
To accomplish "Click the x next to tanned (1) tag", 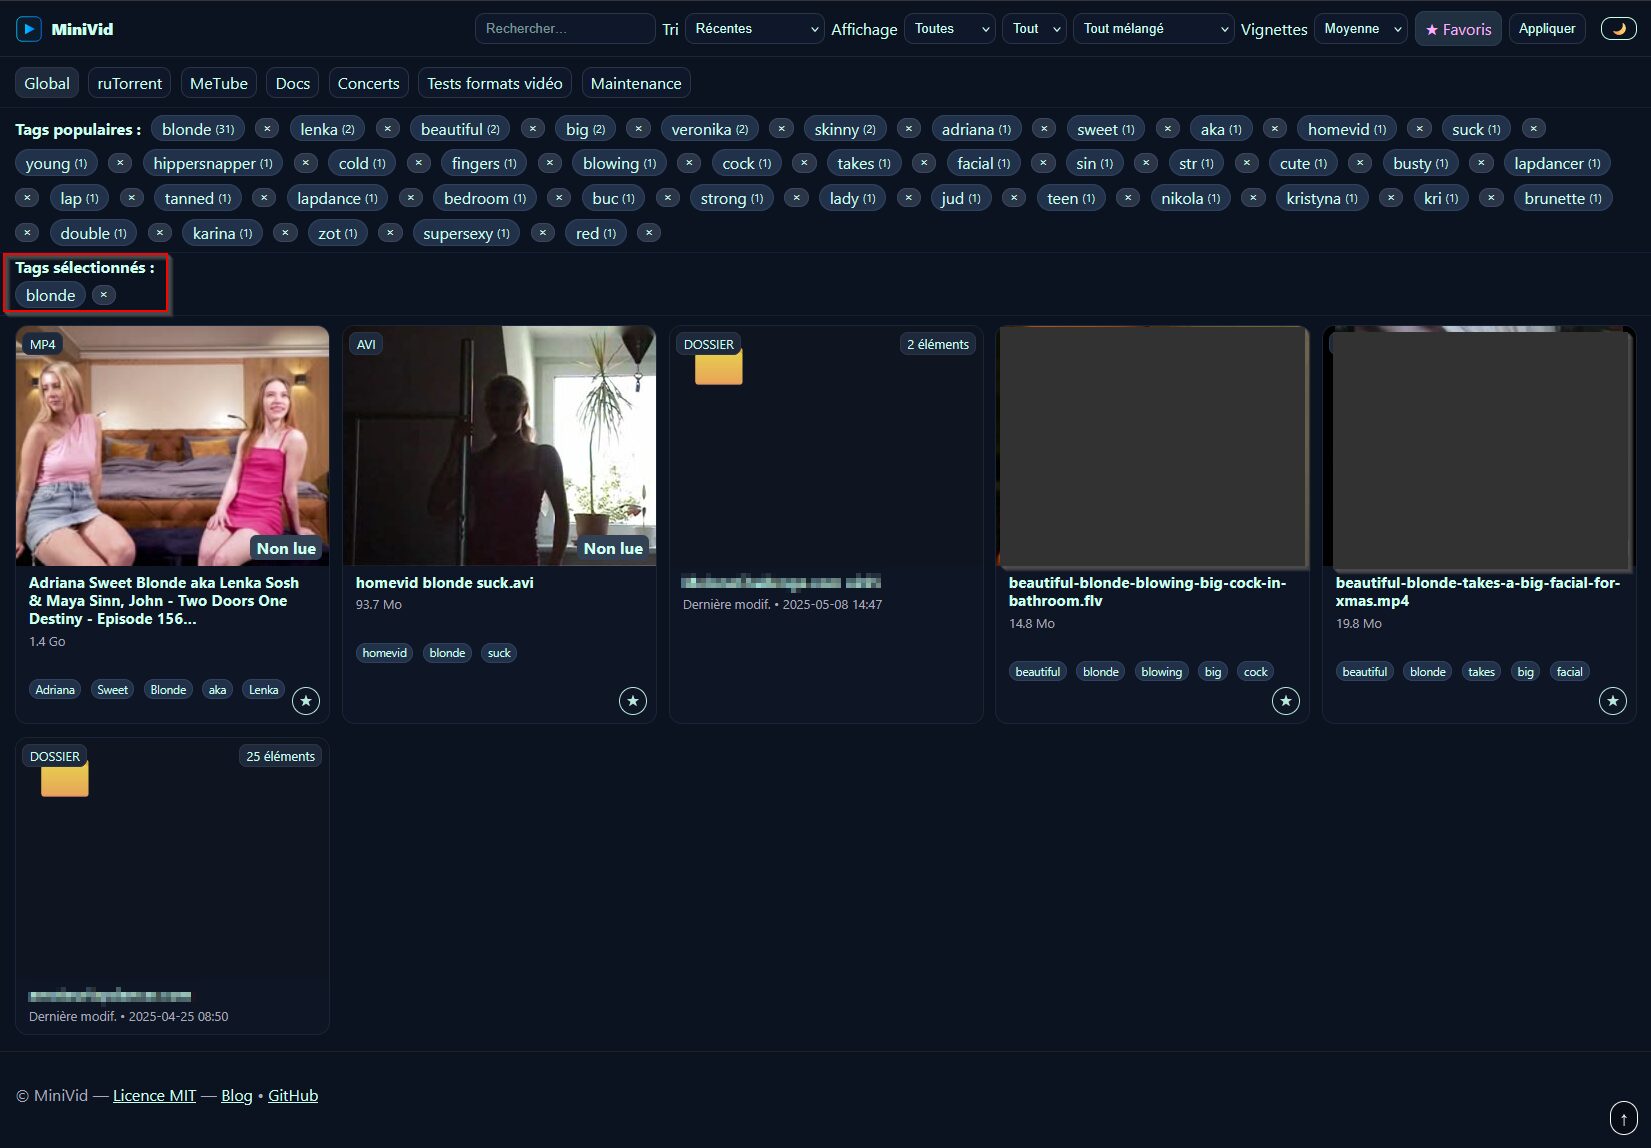I will (264, 198).
